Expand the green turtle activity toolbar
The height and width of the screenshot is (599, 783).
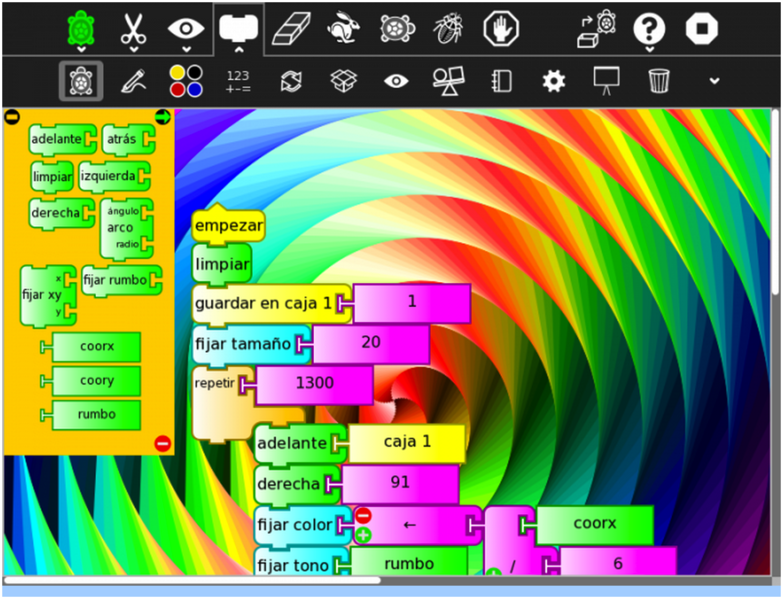point(80,28)
